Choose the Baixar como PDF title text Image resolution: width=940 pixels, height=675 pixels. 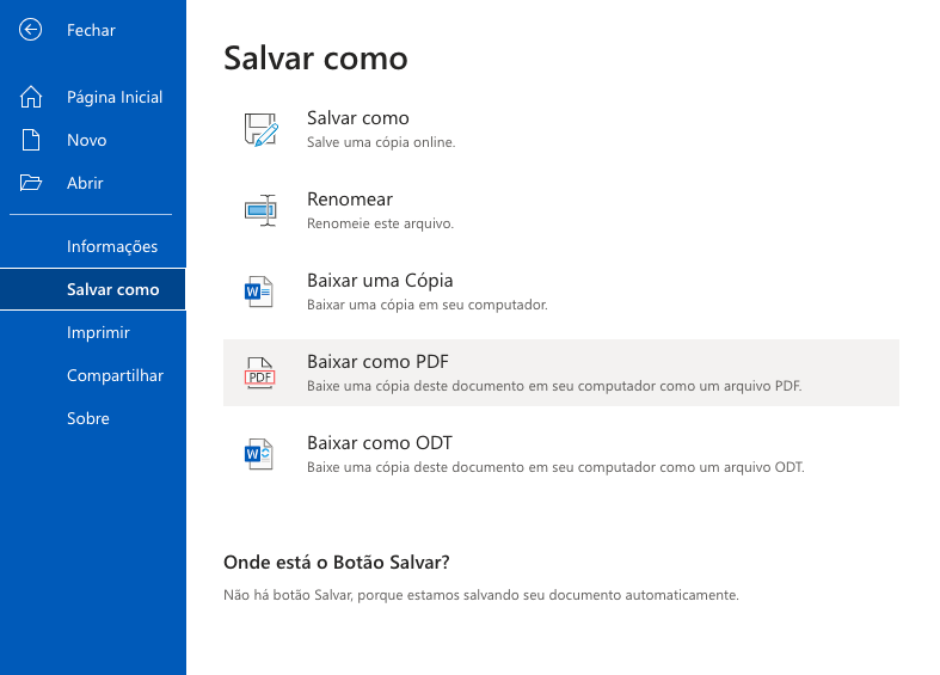[377, 362]
